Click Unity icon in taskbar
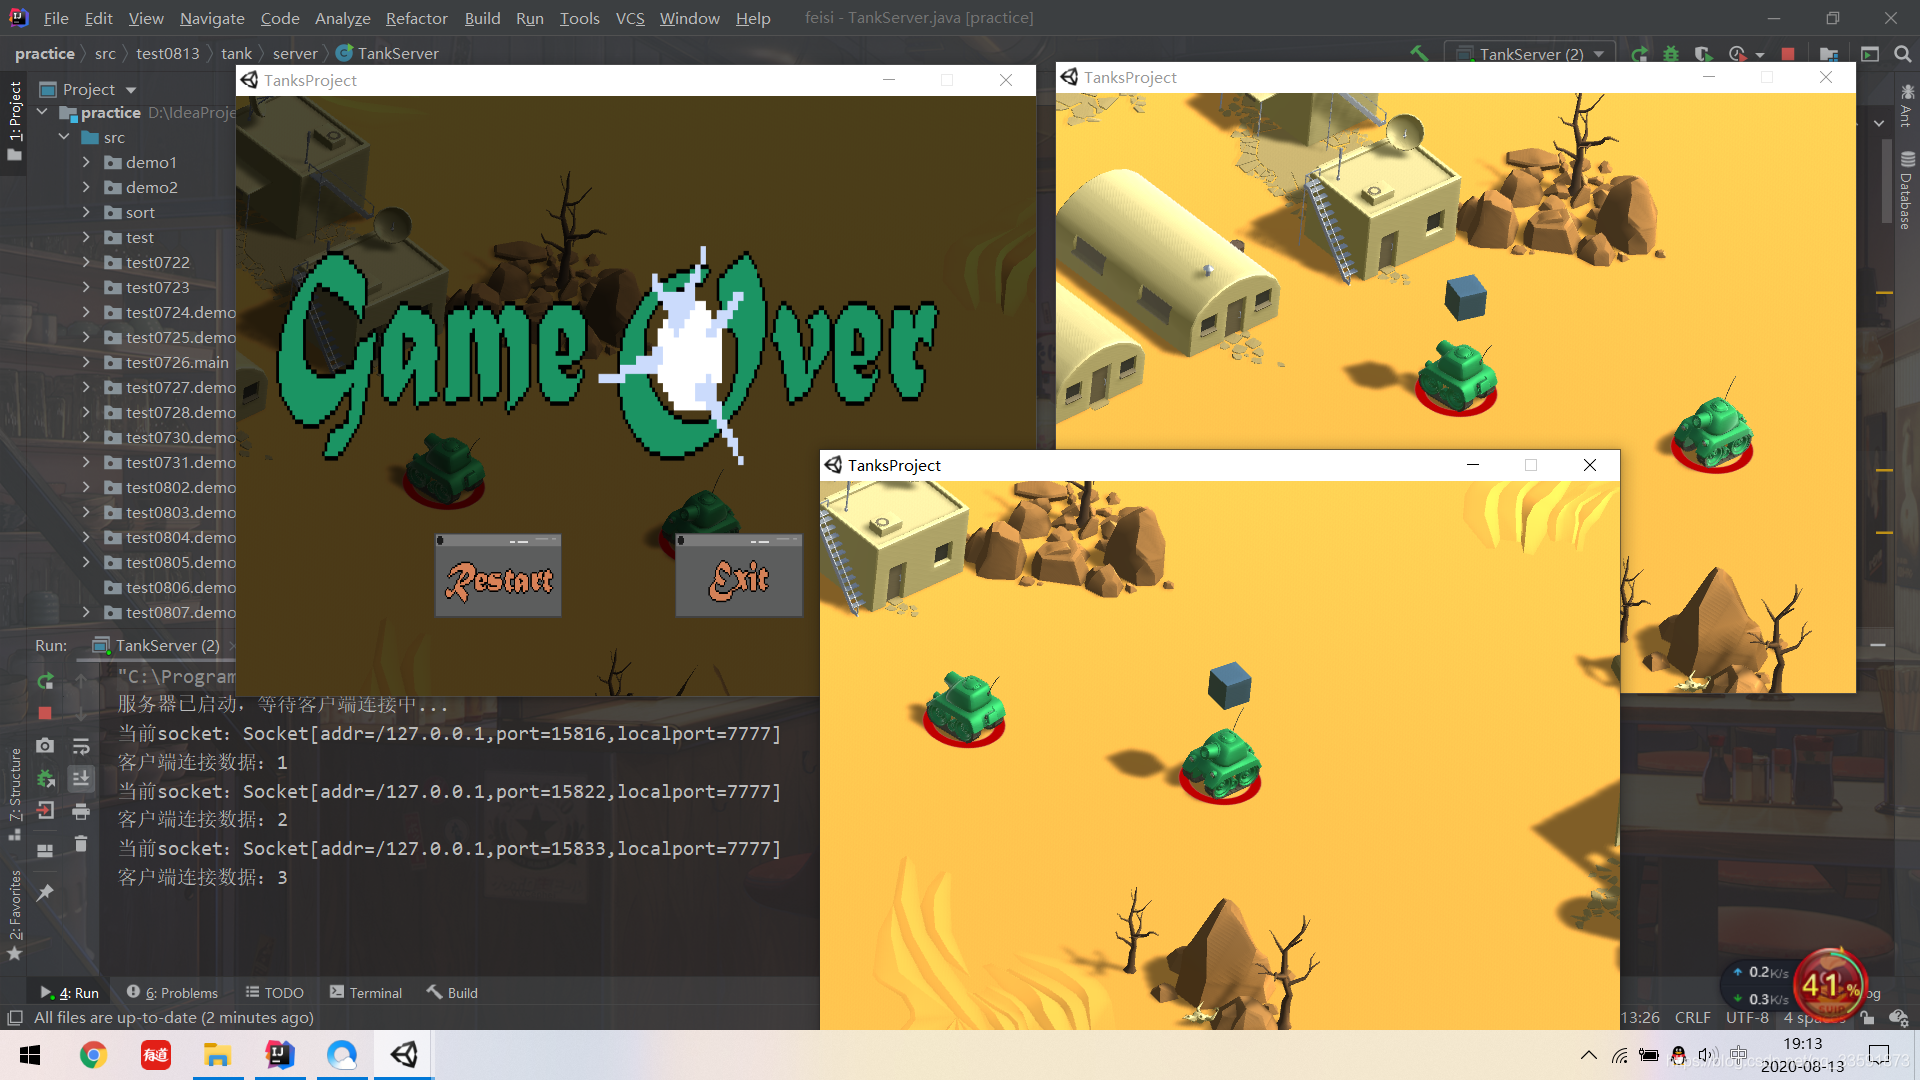This screenshot has width=1920, height=1080. pos(404,1055)
